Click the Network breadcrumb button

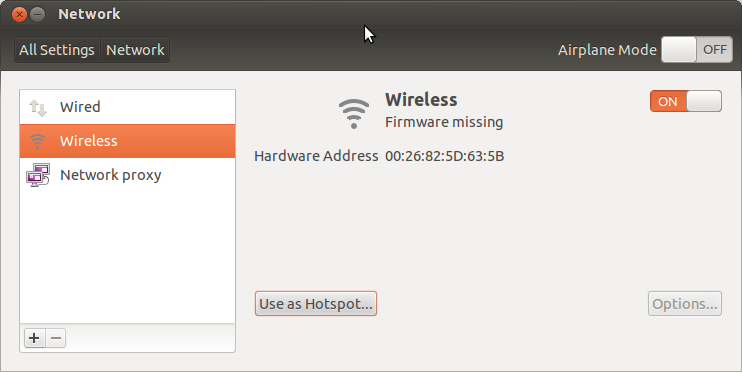point(135,50)
